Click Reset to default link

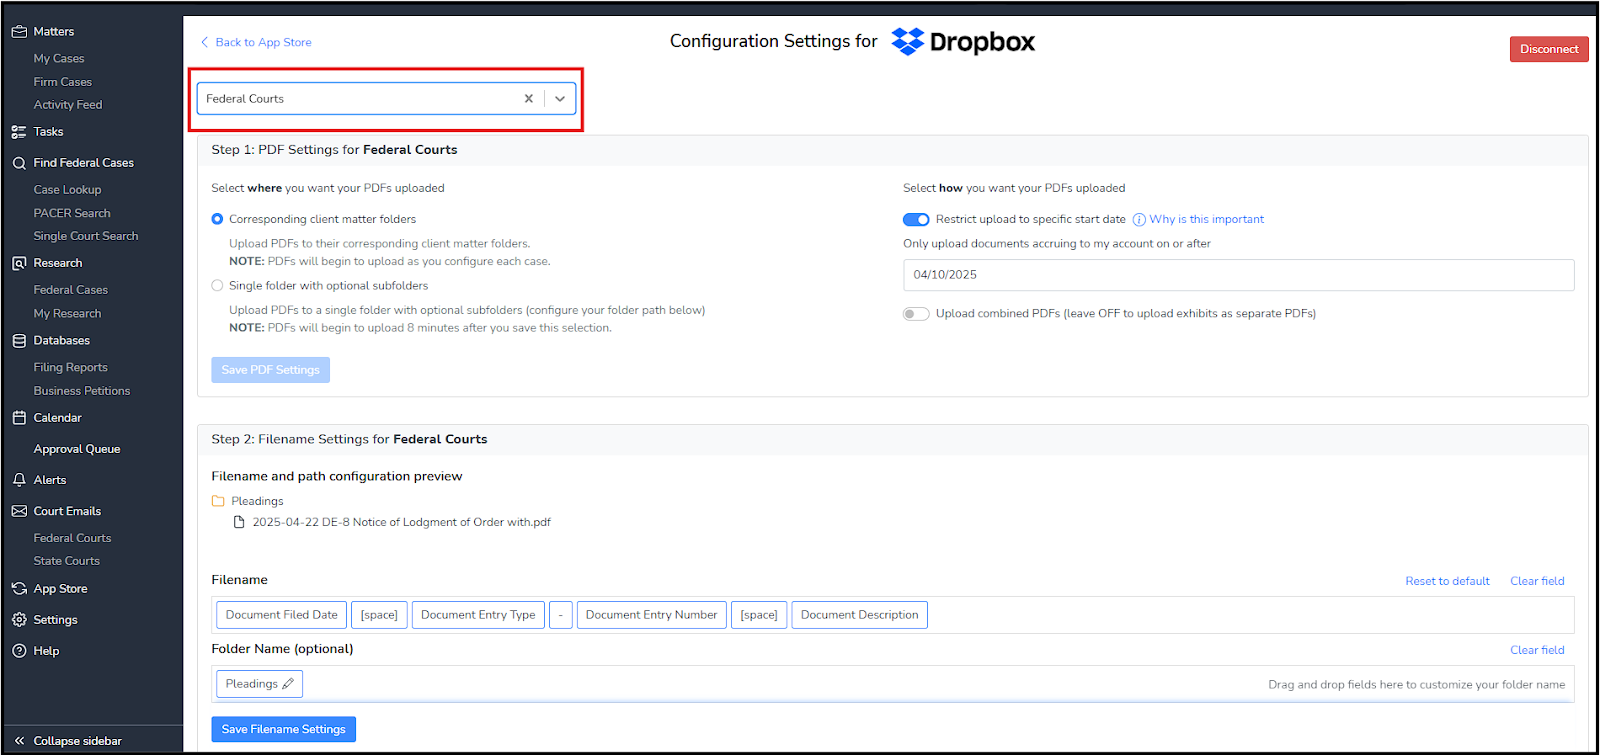[1447, 581]
